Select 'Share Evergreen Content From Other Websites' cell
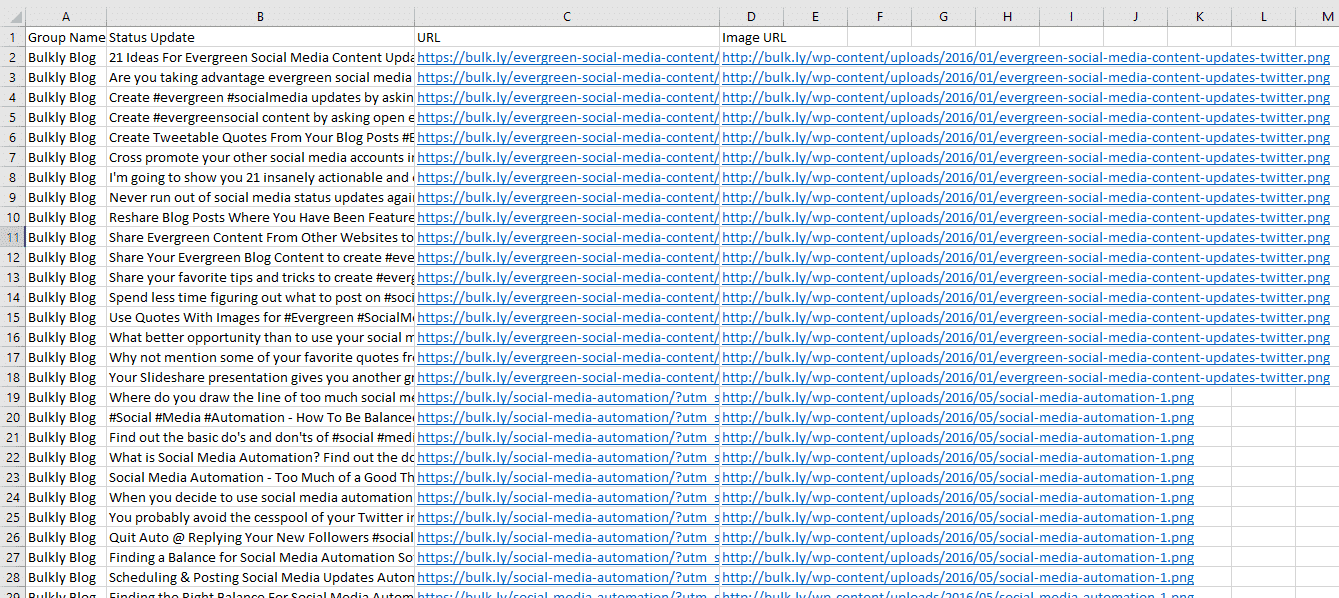Image resolution: width=1339 pixels, height=598 pixels. click(260, 237)
